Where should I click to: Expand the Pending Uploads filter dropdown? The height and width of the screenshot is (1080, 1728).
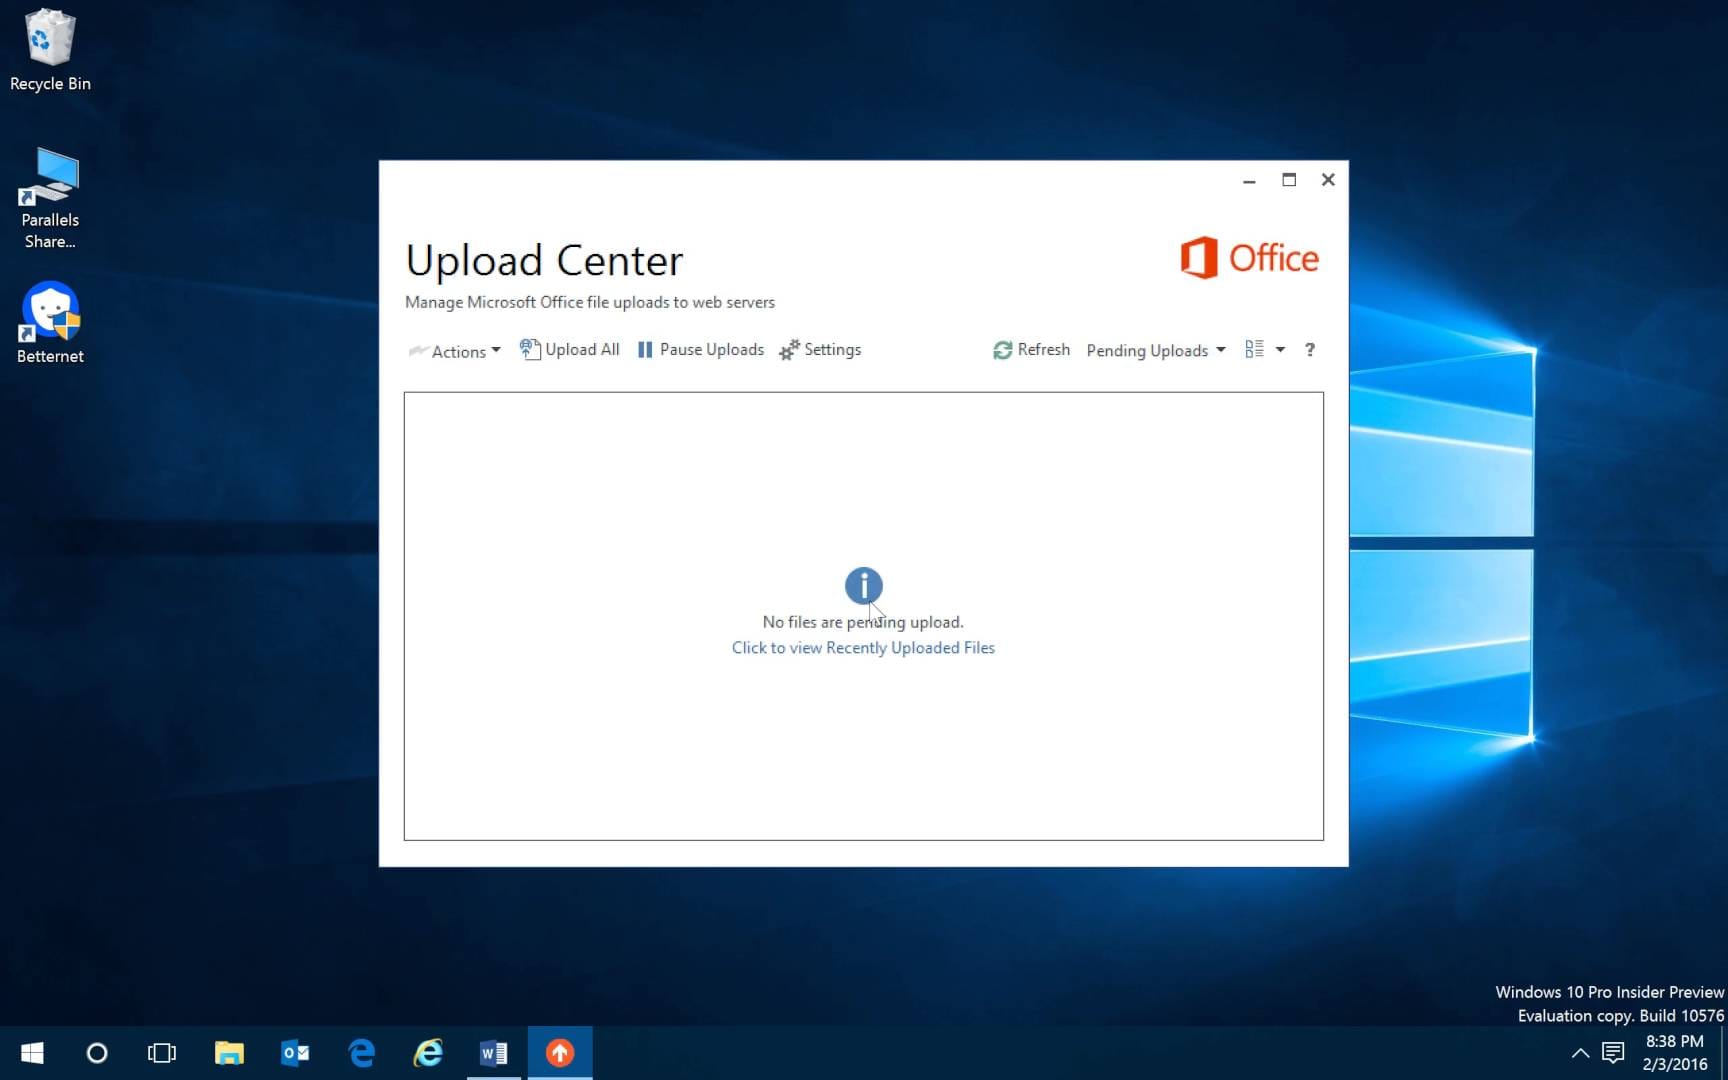[x=1156, y=351]
